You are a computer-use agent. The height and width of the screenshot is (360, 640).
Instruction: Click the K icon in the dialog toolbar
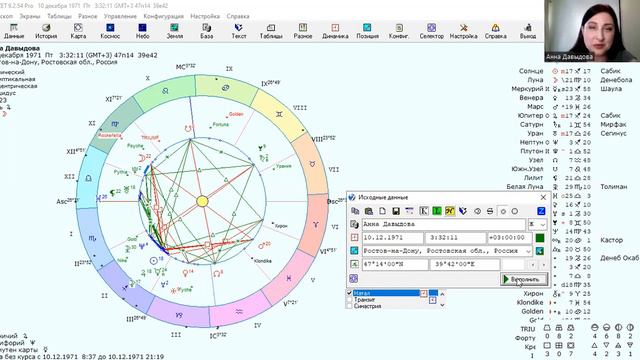click(424, 211)
